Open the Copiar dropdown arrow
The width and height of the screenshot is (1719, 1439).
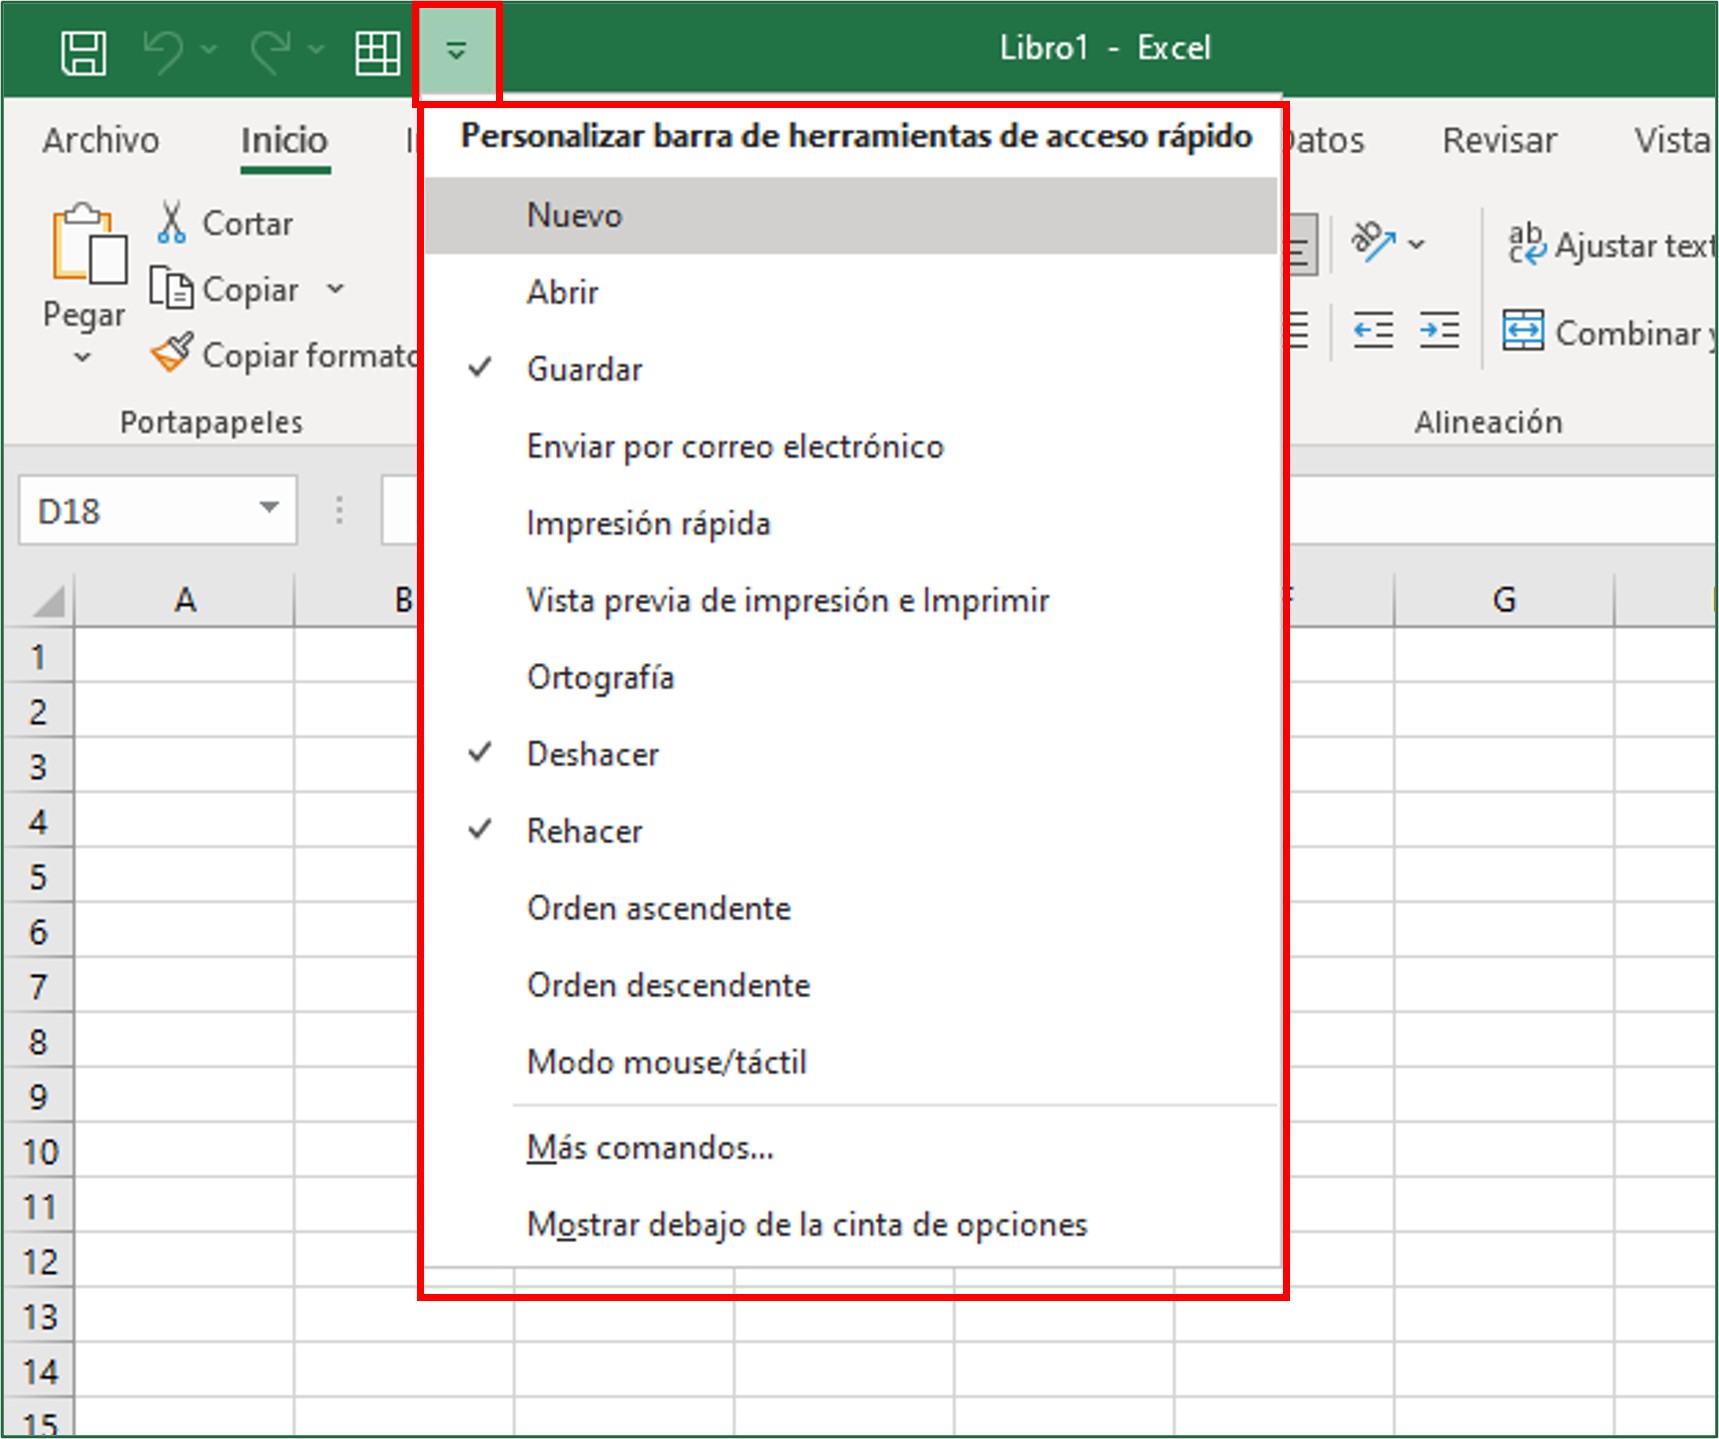[338, 288]
